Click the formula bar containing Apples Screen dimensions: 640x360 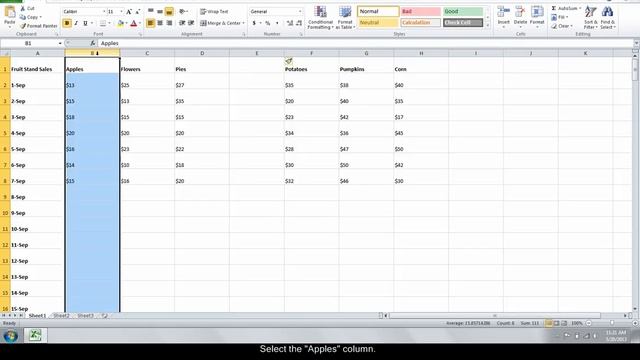(365, 43)
